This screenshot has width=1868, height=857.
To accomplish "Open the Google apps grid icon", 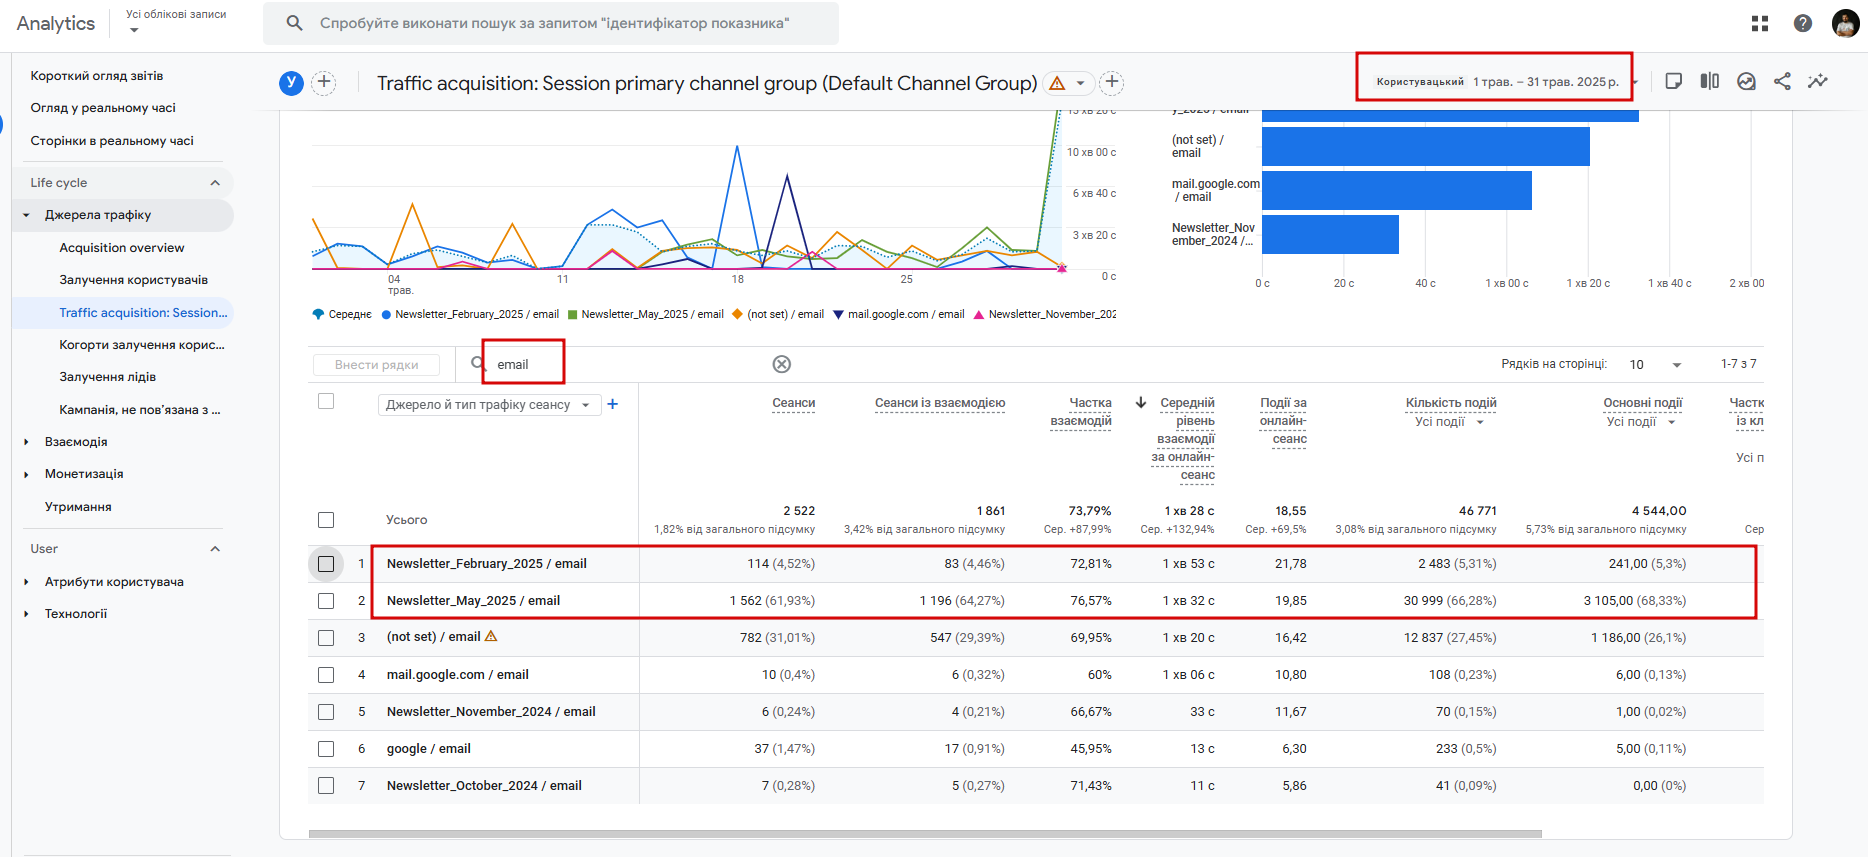I will click(x=1760, y=23).
